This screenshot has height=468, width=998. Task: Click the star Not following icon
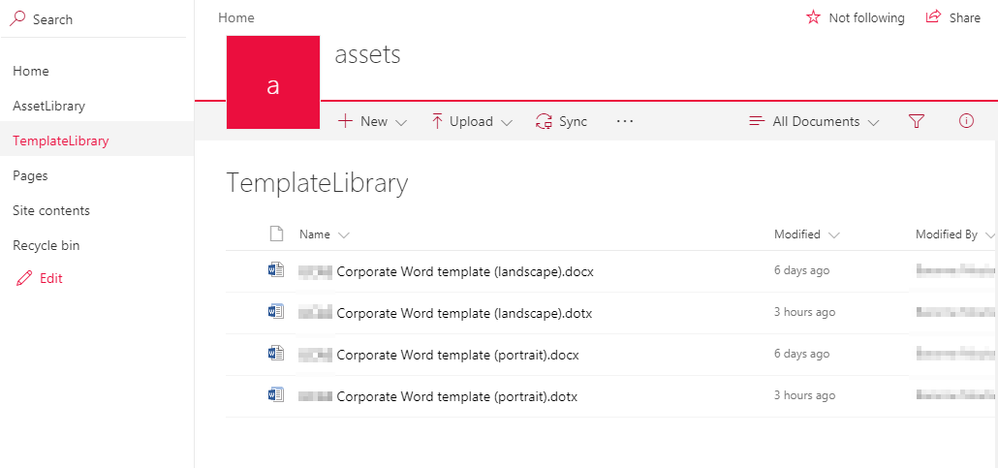pos(813,18)
